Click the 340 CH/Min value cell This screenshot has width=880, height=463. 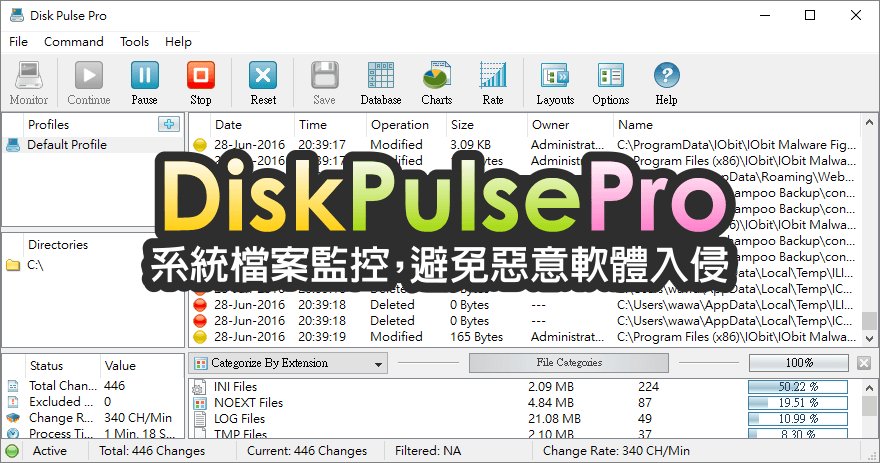click(x=138, y=418)
